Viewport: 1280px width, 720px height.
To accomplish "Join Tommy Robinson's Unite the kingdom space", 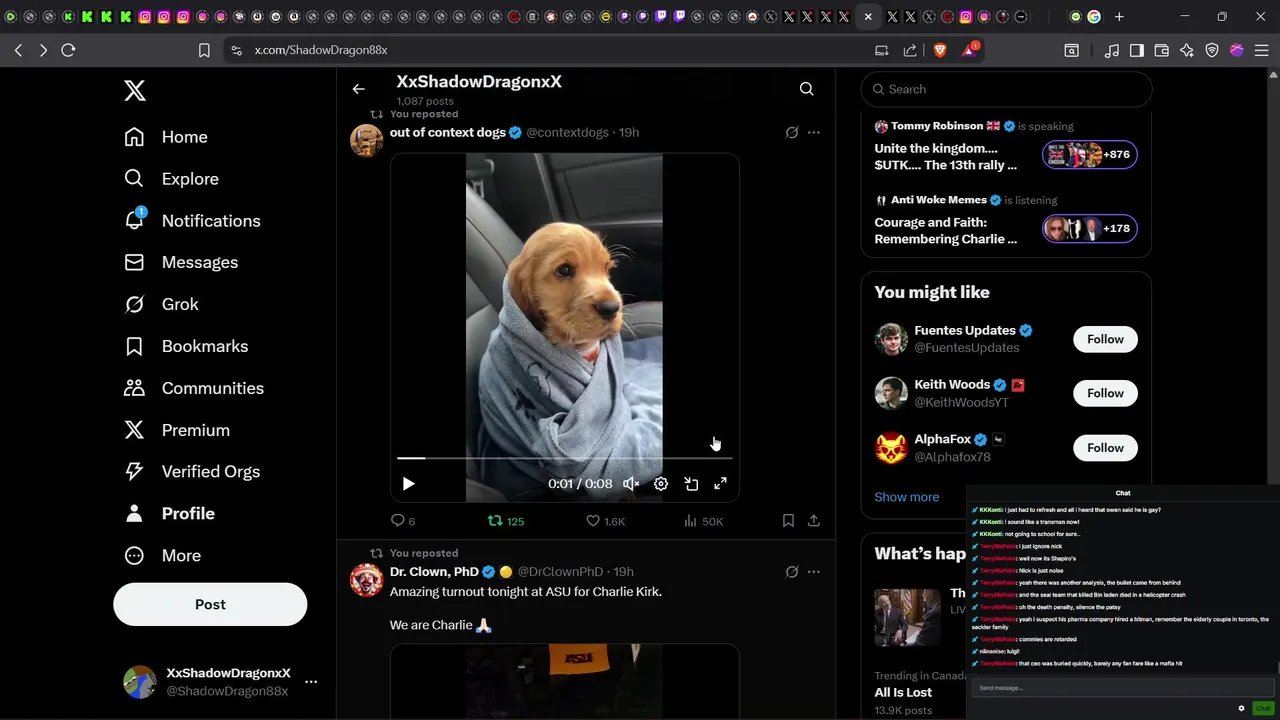I will (1089, 155).
